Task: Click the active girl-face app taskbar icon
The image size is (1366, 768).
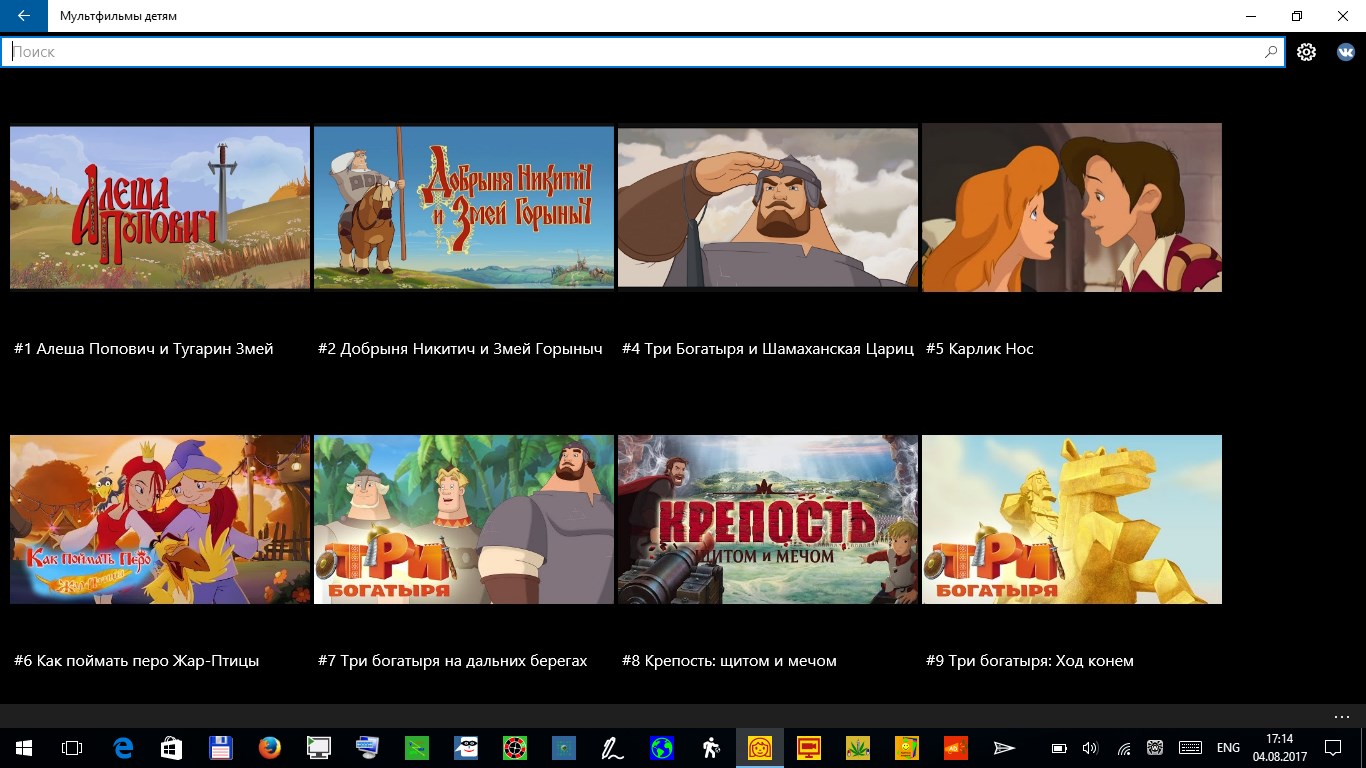Action: click(760, 748)
